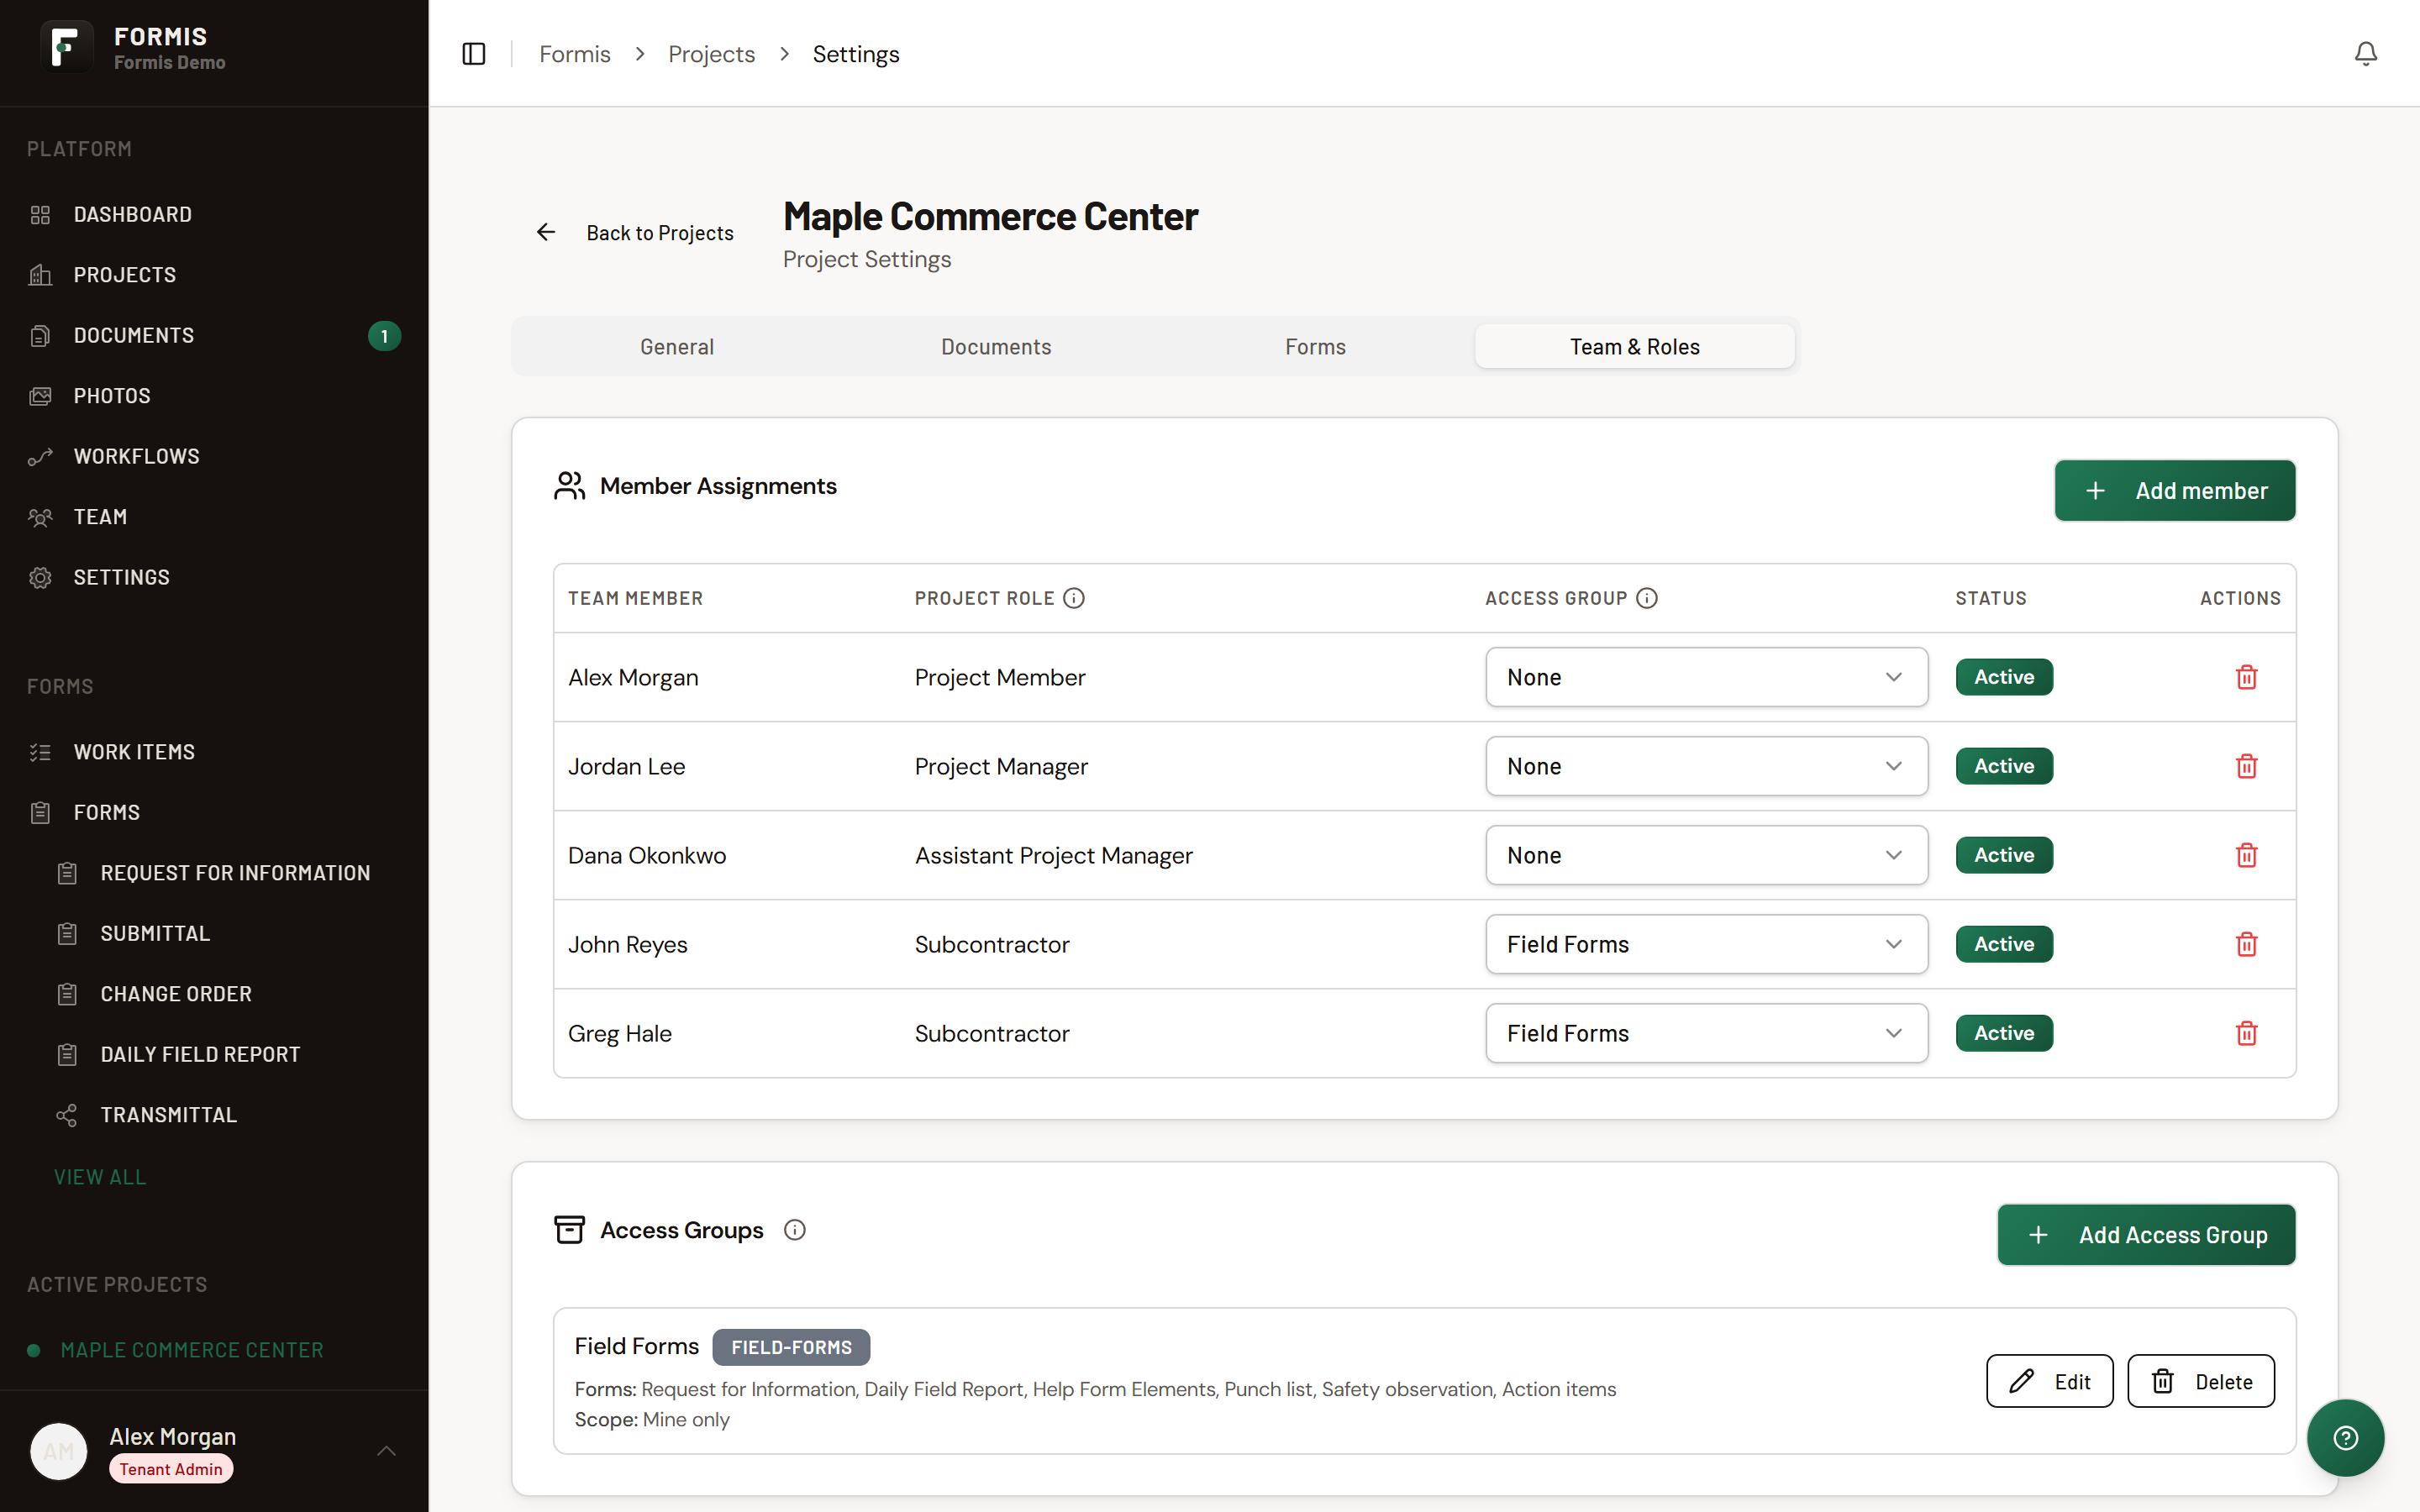
Task: Click Jordan Lee's Active status badge
Action: (x=2004, y=766)
